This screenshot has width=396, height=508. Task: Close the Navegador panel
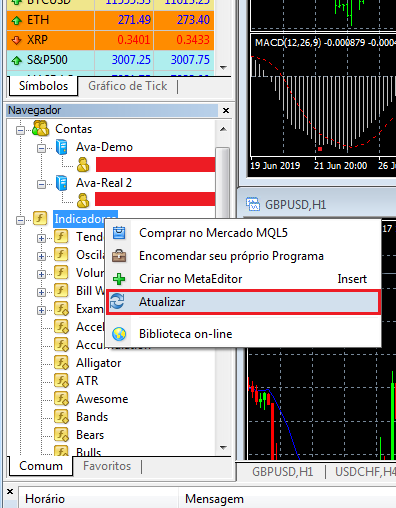pyautogui.click(x=226, y=110)
